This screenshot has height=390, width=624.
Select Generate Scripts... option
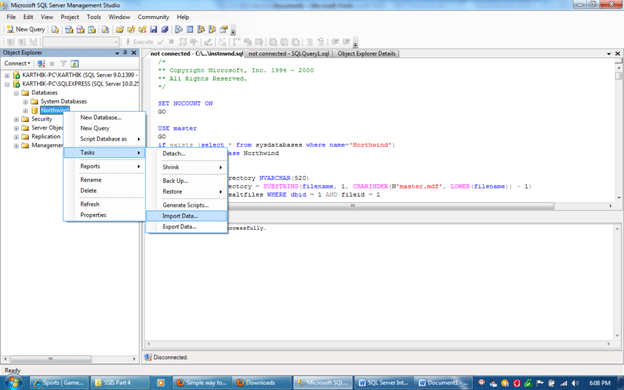(x=187, y=205)
